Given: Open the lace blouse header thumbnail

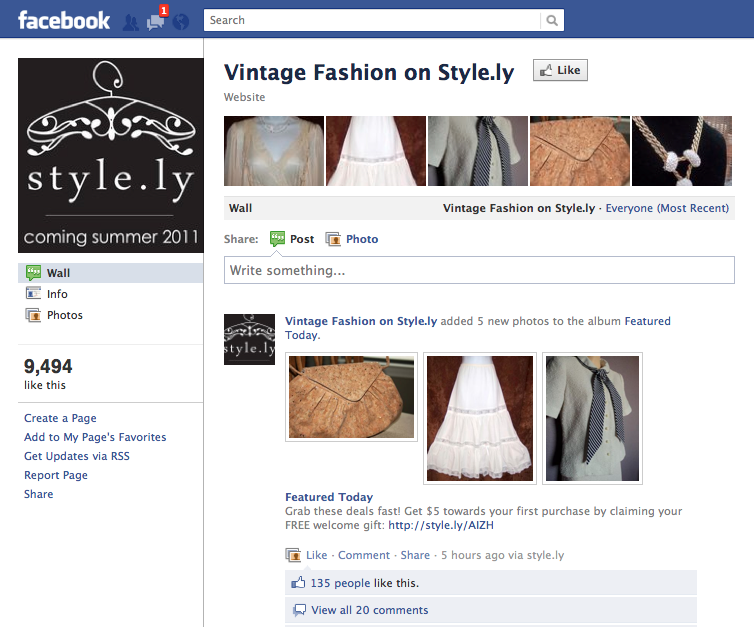Looking at the screenshot, I should tap(274, 151).
